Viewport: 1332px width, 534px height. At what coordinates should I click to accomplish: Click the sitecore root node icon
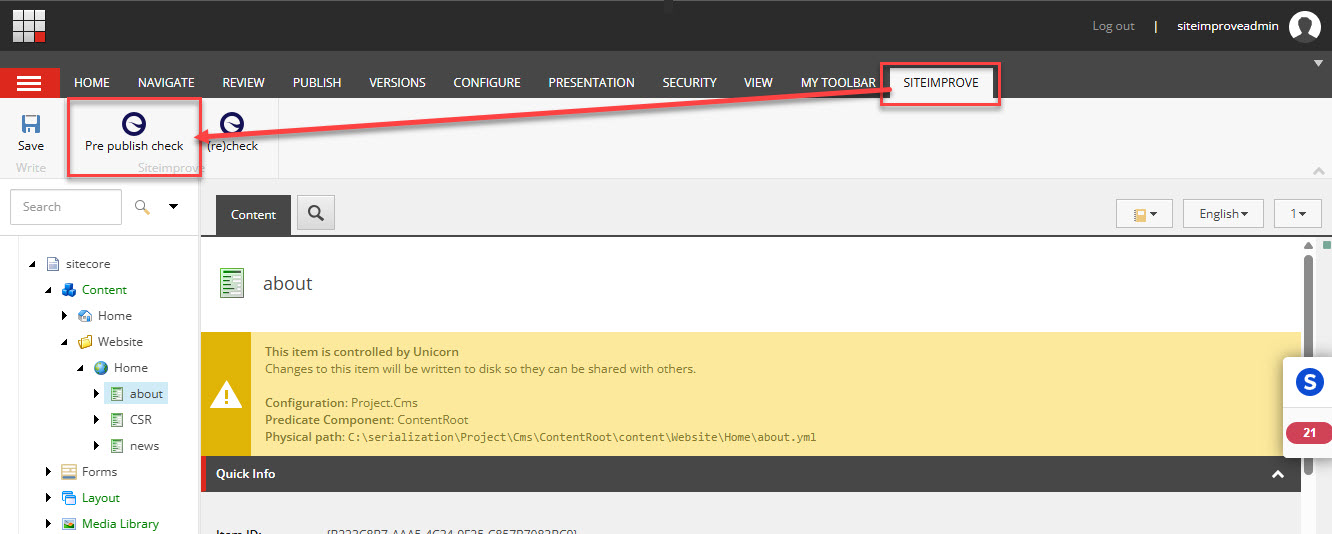[53, 264]
